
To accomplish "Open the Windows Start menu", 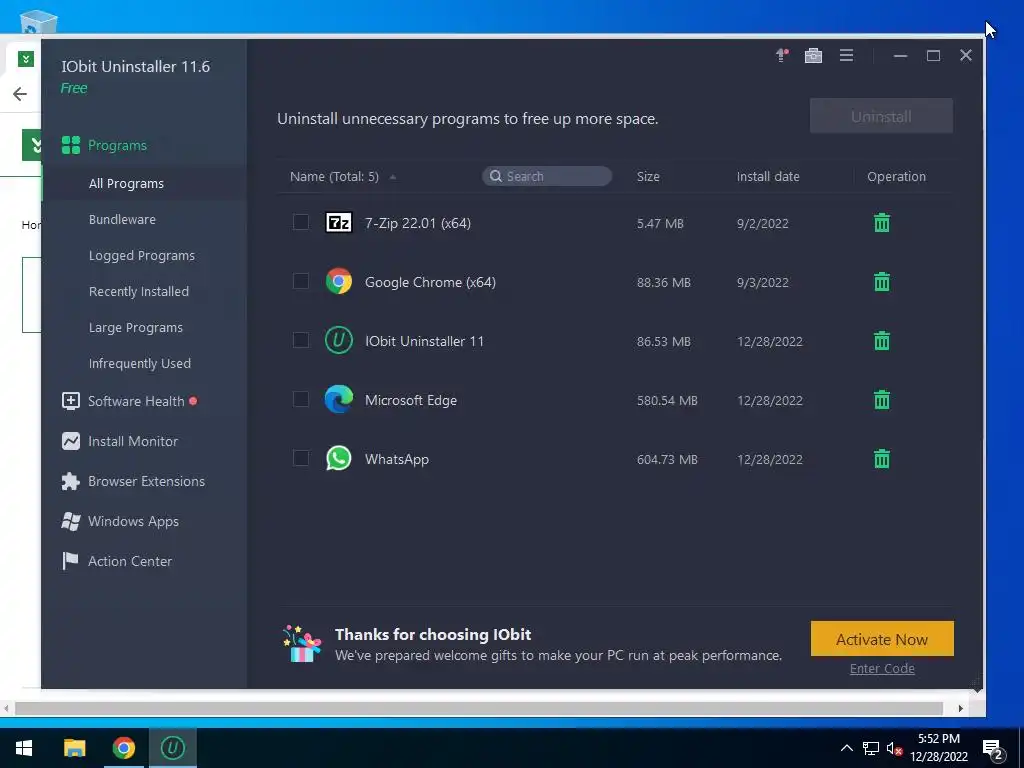I will click(x=24, y=748).
